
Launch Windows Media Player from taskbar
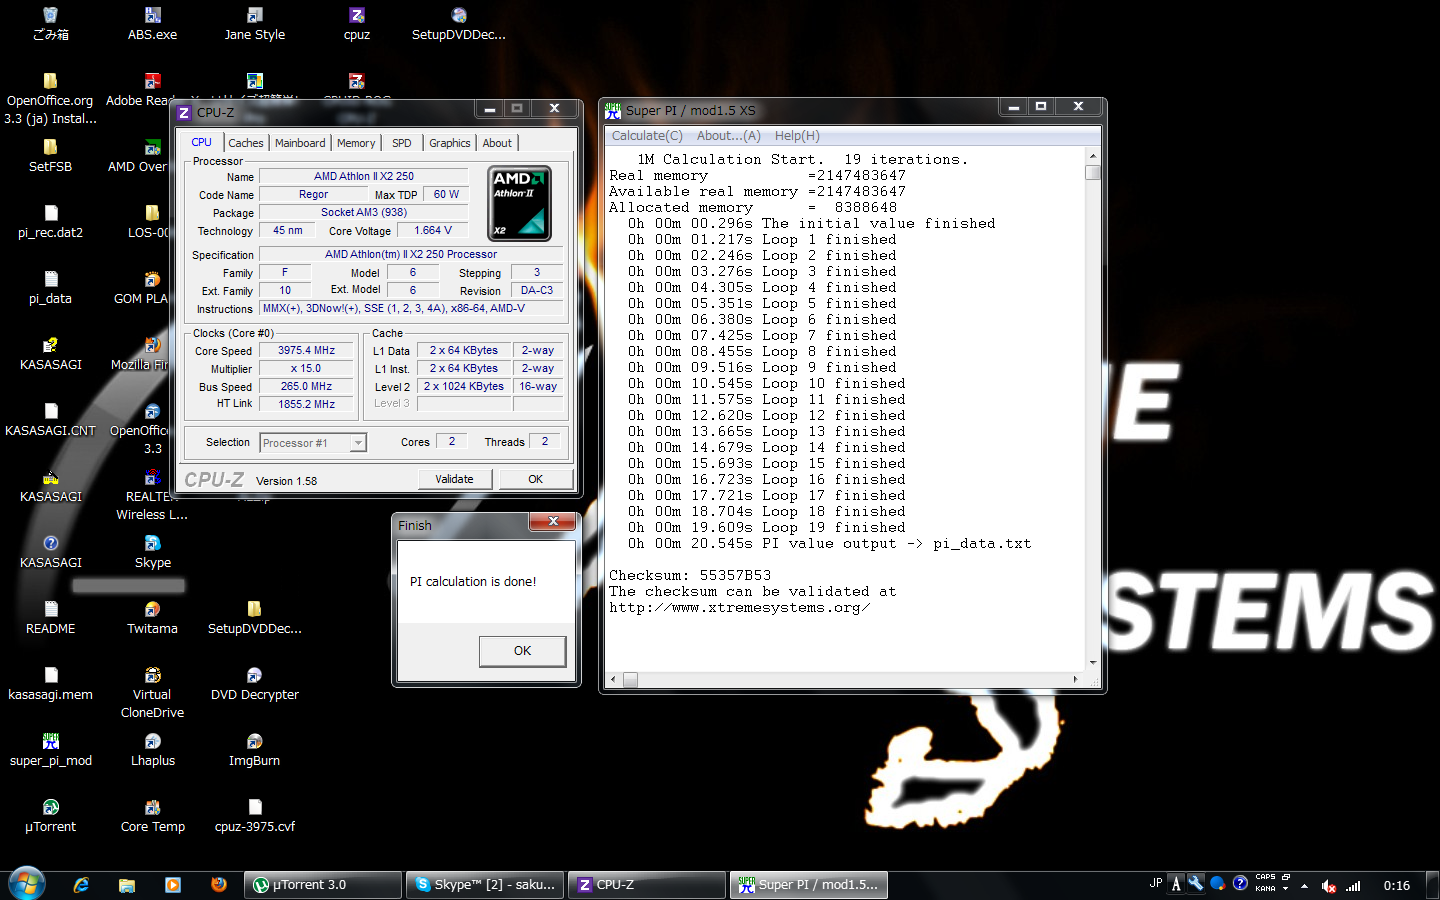[173, 885]
